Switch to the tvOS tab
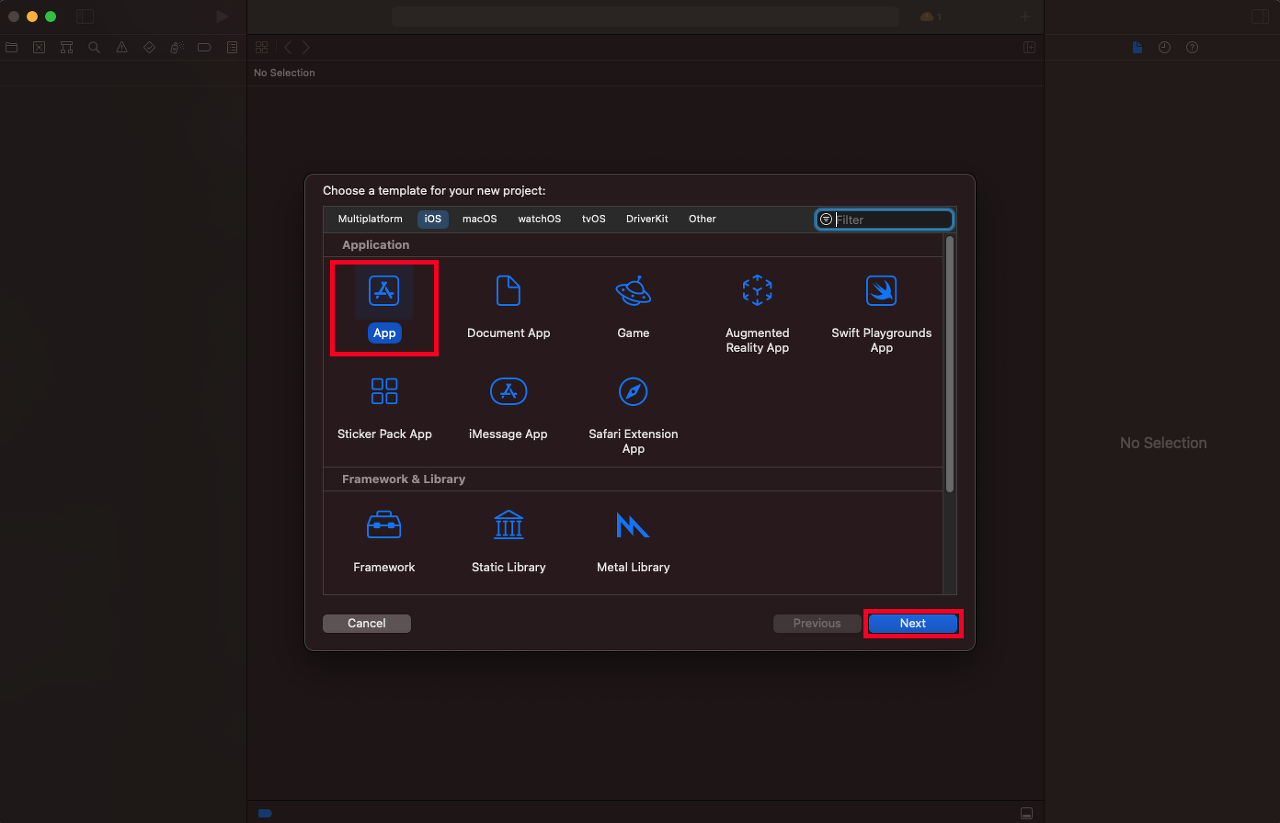 pos(594,219)
